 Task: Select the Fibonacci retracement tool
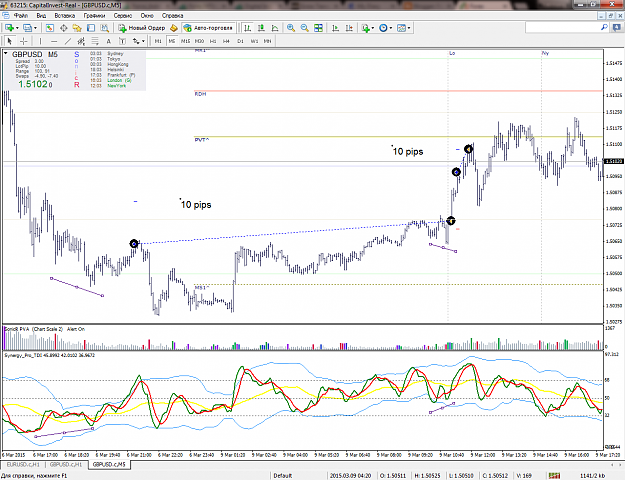pos(95,41)
